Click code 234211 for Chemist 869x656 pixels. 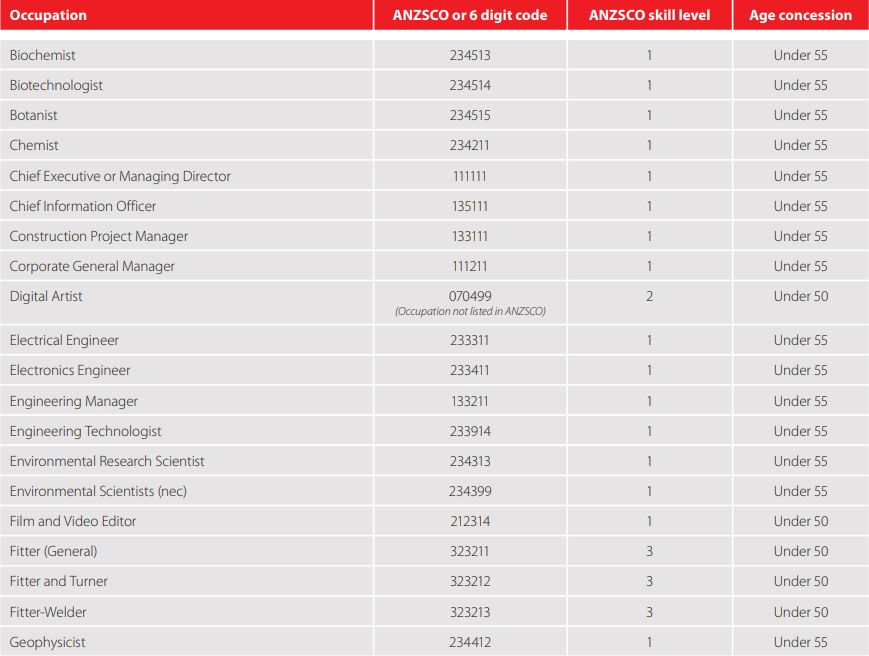[x=469, y=145]
